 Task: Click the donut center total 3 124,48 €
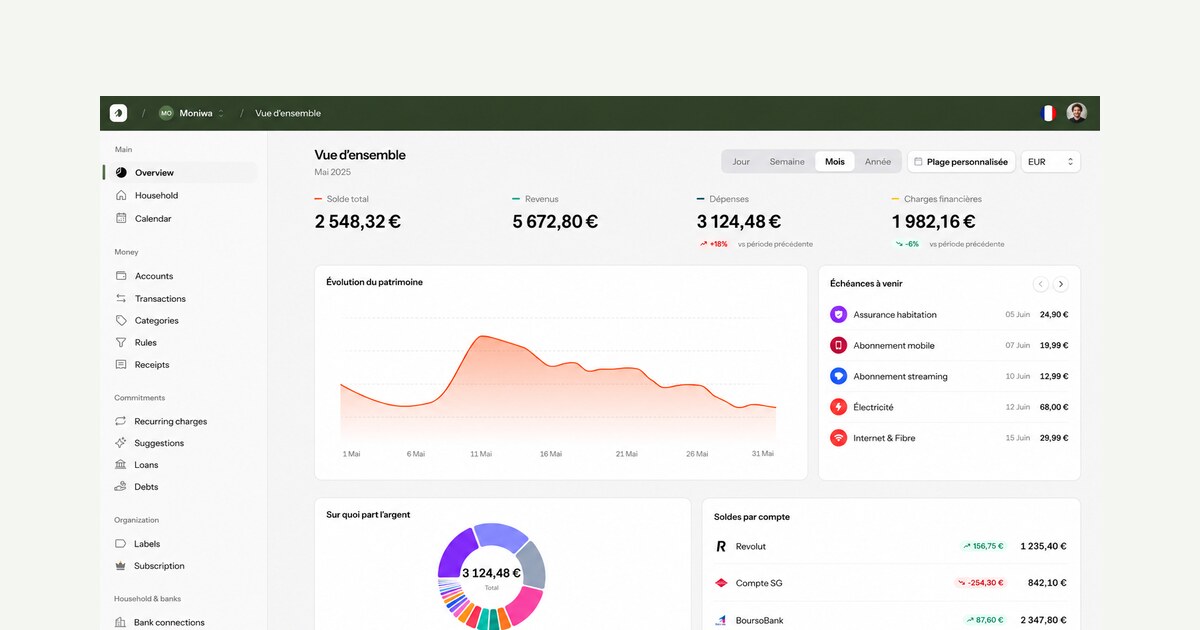coord(491,574)
